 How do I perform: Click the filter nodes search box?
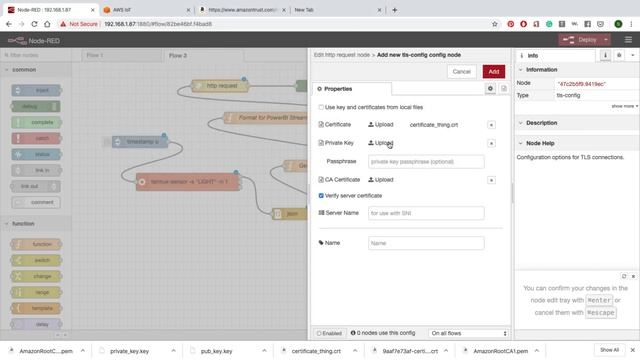36,55
